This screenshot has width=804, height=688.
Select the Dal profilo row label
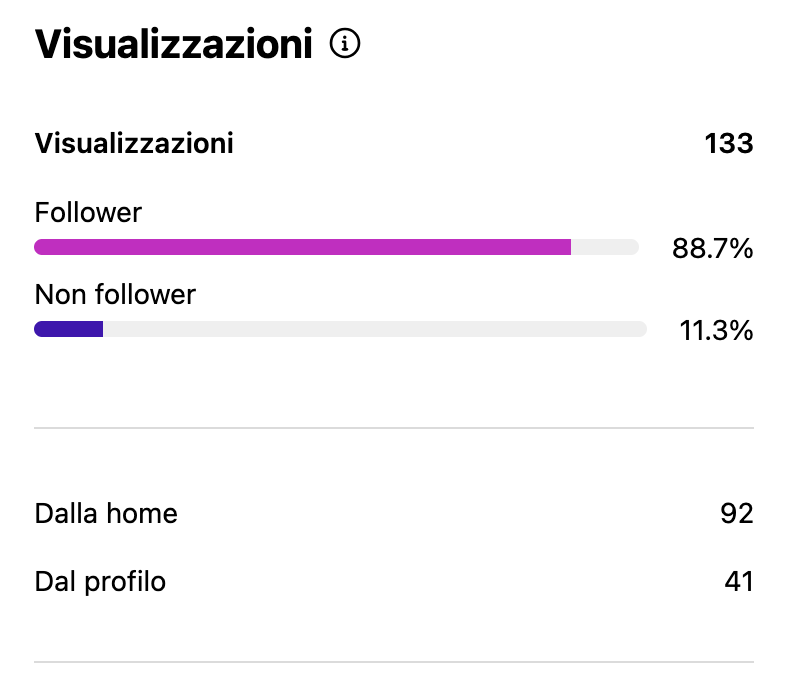click(100, 581)
